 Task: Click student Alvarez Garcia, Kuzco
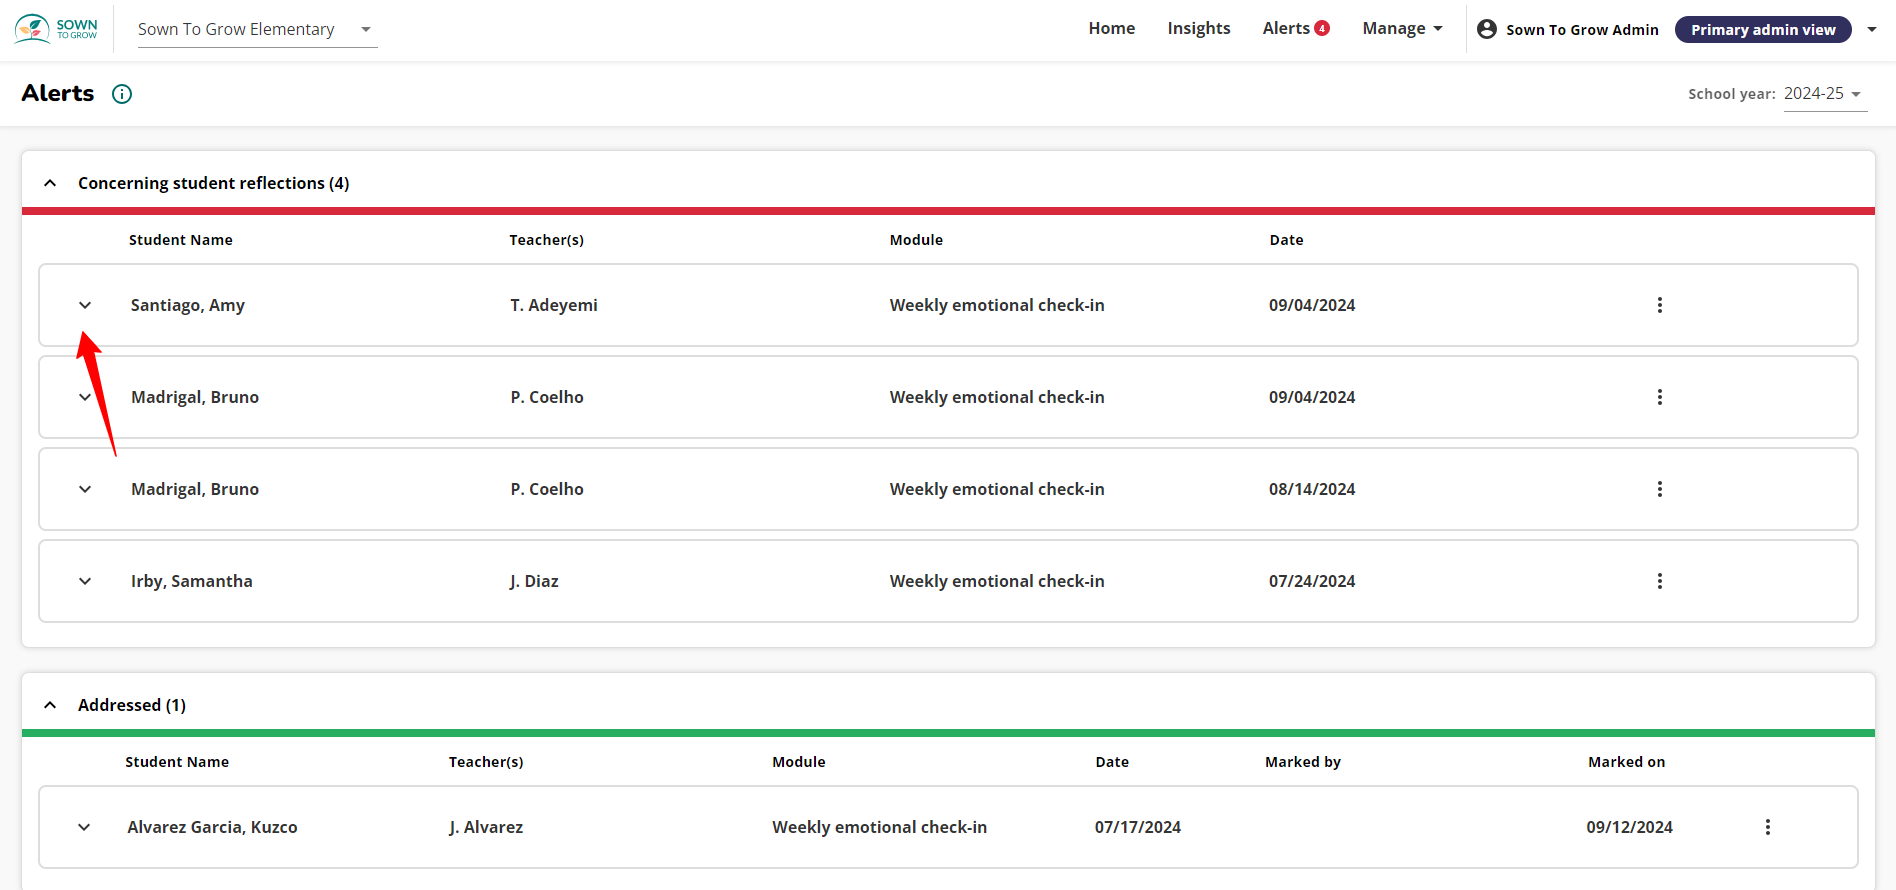coord(212,827)
